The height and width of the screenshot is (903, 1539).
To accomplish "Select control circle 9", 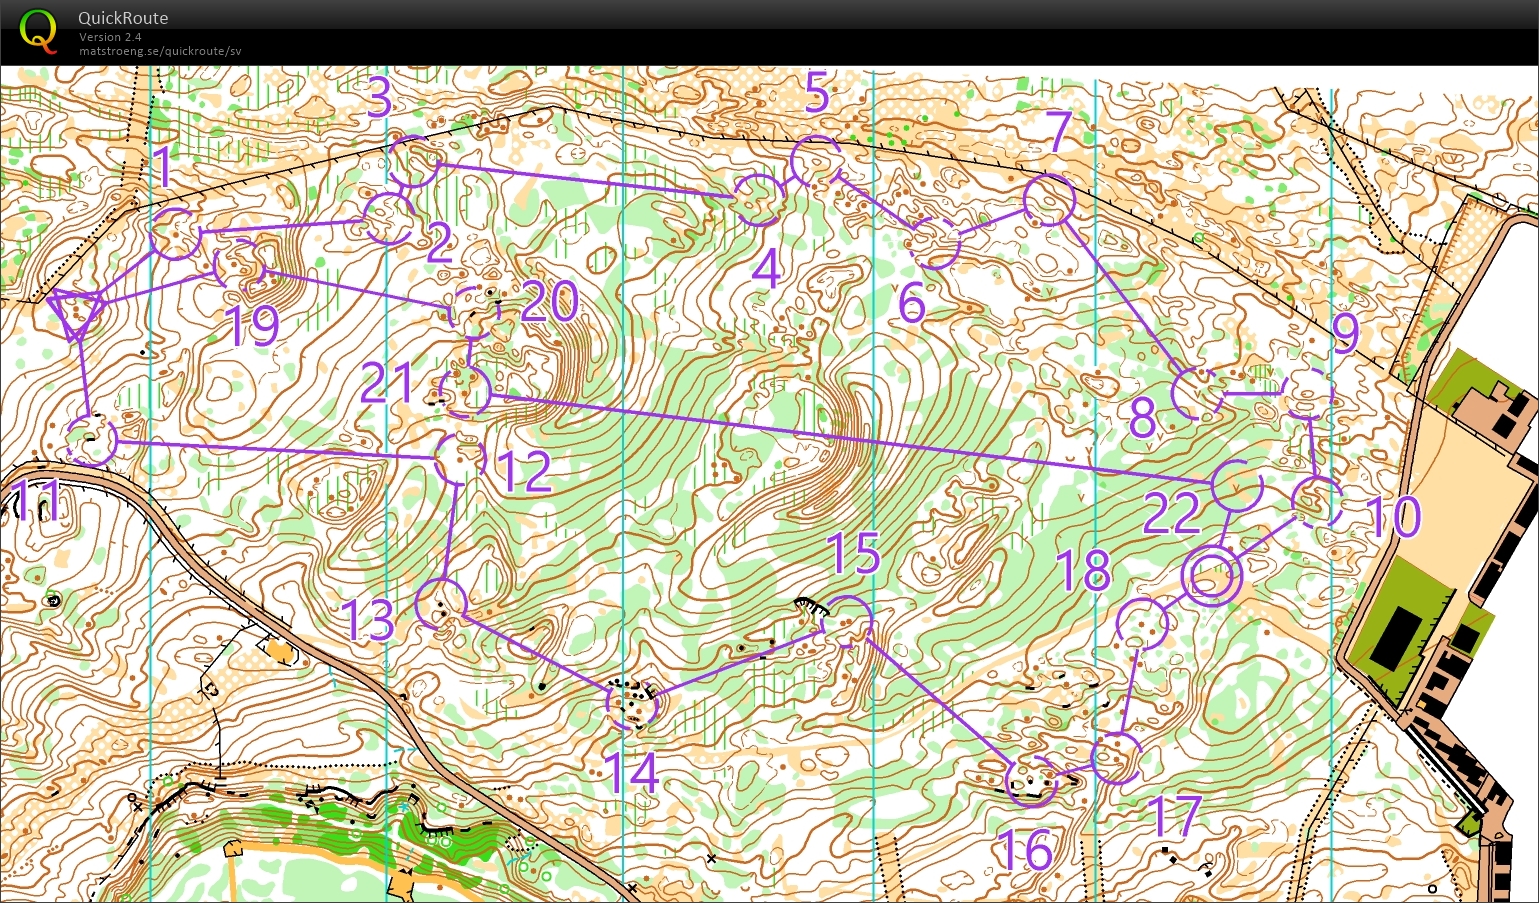I will coord(1308,393).
